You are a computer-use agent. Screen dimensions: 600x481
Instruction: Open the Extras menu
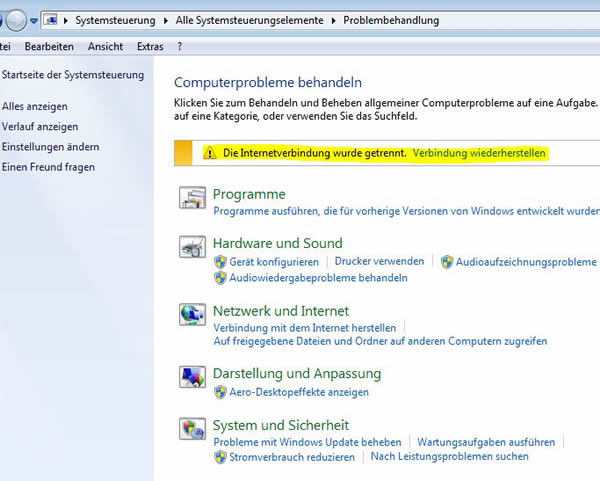click(150, 47)
